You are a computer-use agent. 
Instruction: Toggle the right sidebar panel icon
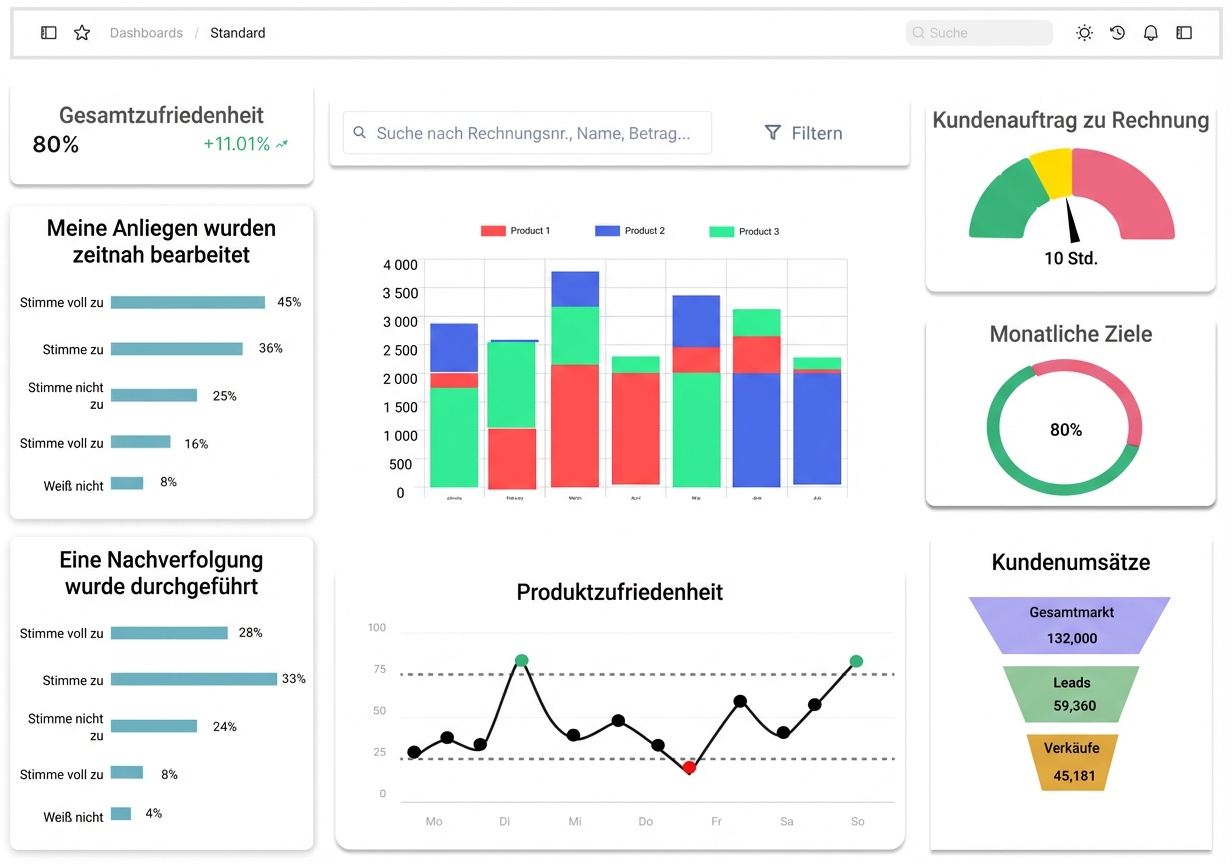tap(1184, 33)
